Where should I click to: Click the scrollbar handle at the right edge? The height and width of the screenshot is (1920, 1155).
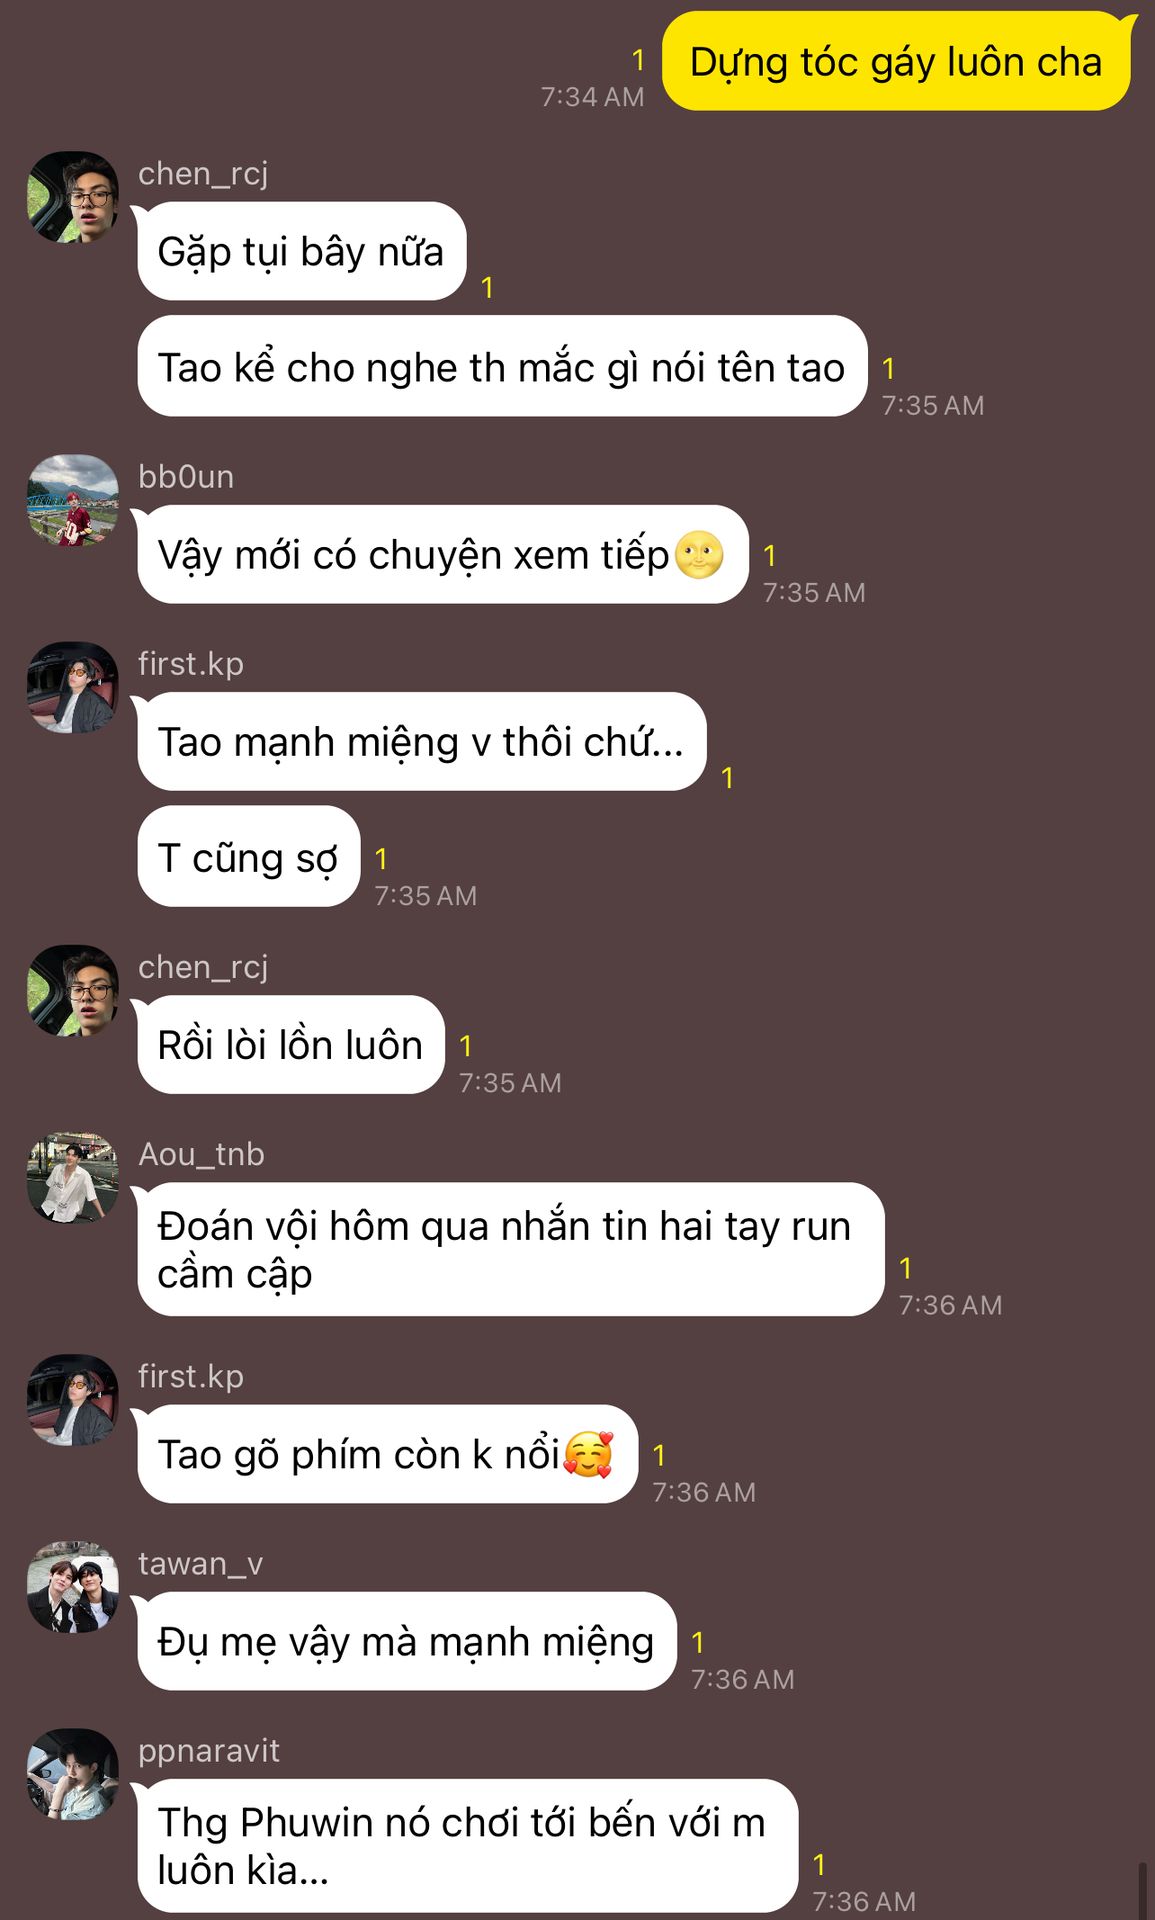(x=1142, y=1890)
